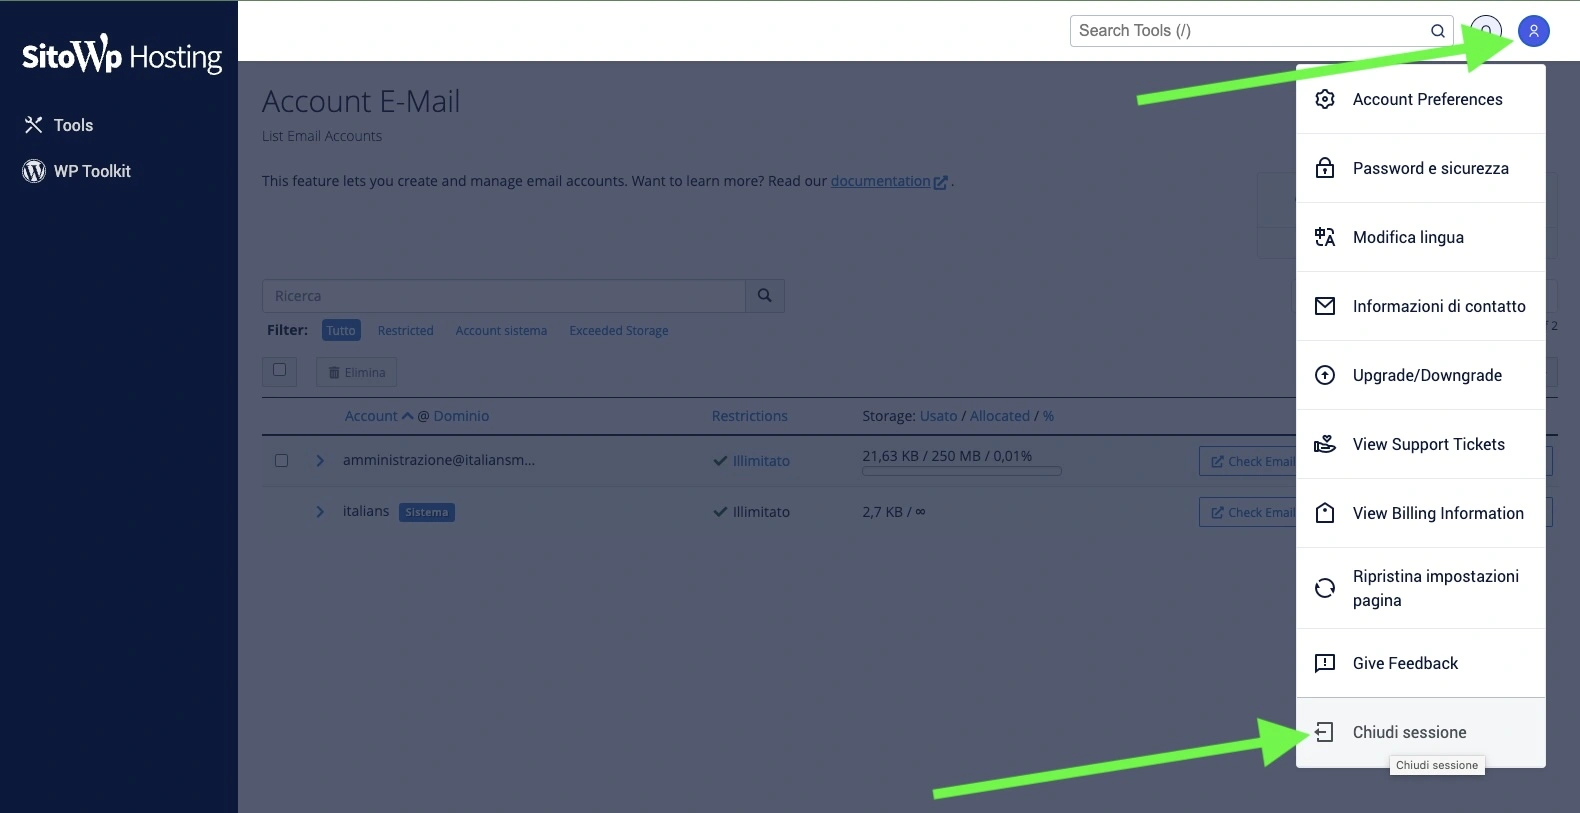
Task: Toggle the select-all accounts checkbox
Action: [x=279, y=370]
